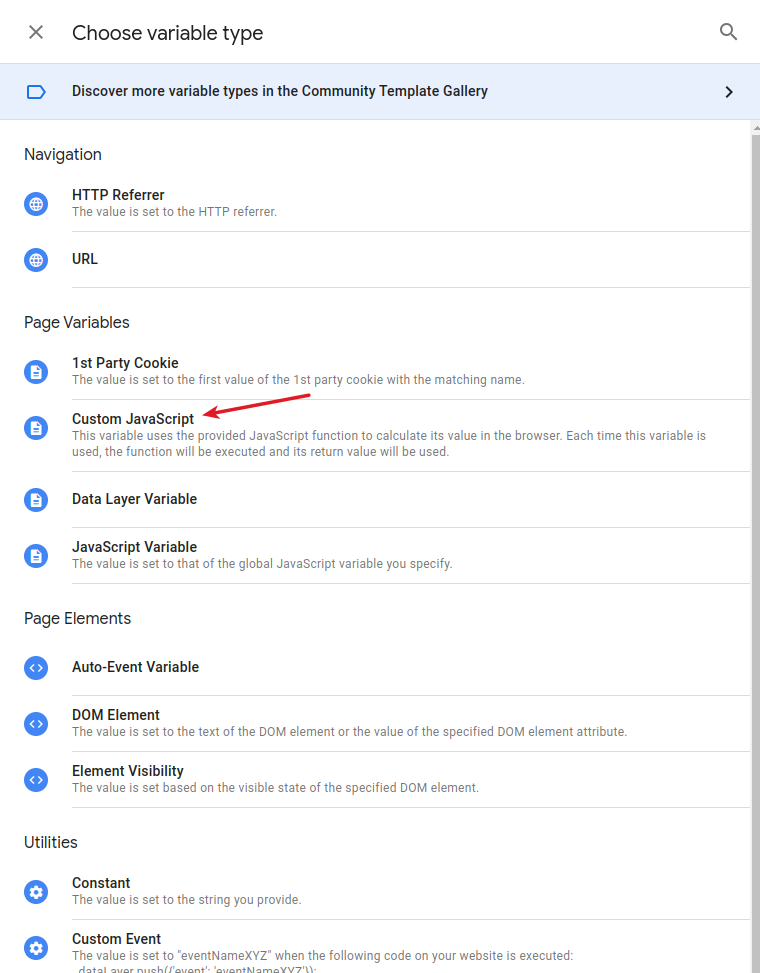Choose the DOM Element variable
This screenshot has width=760, height=973.
pyautogui.click(x=116, y=715)
